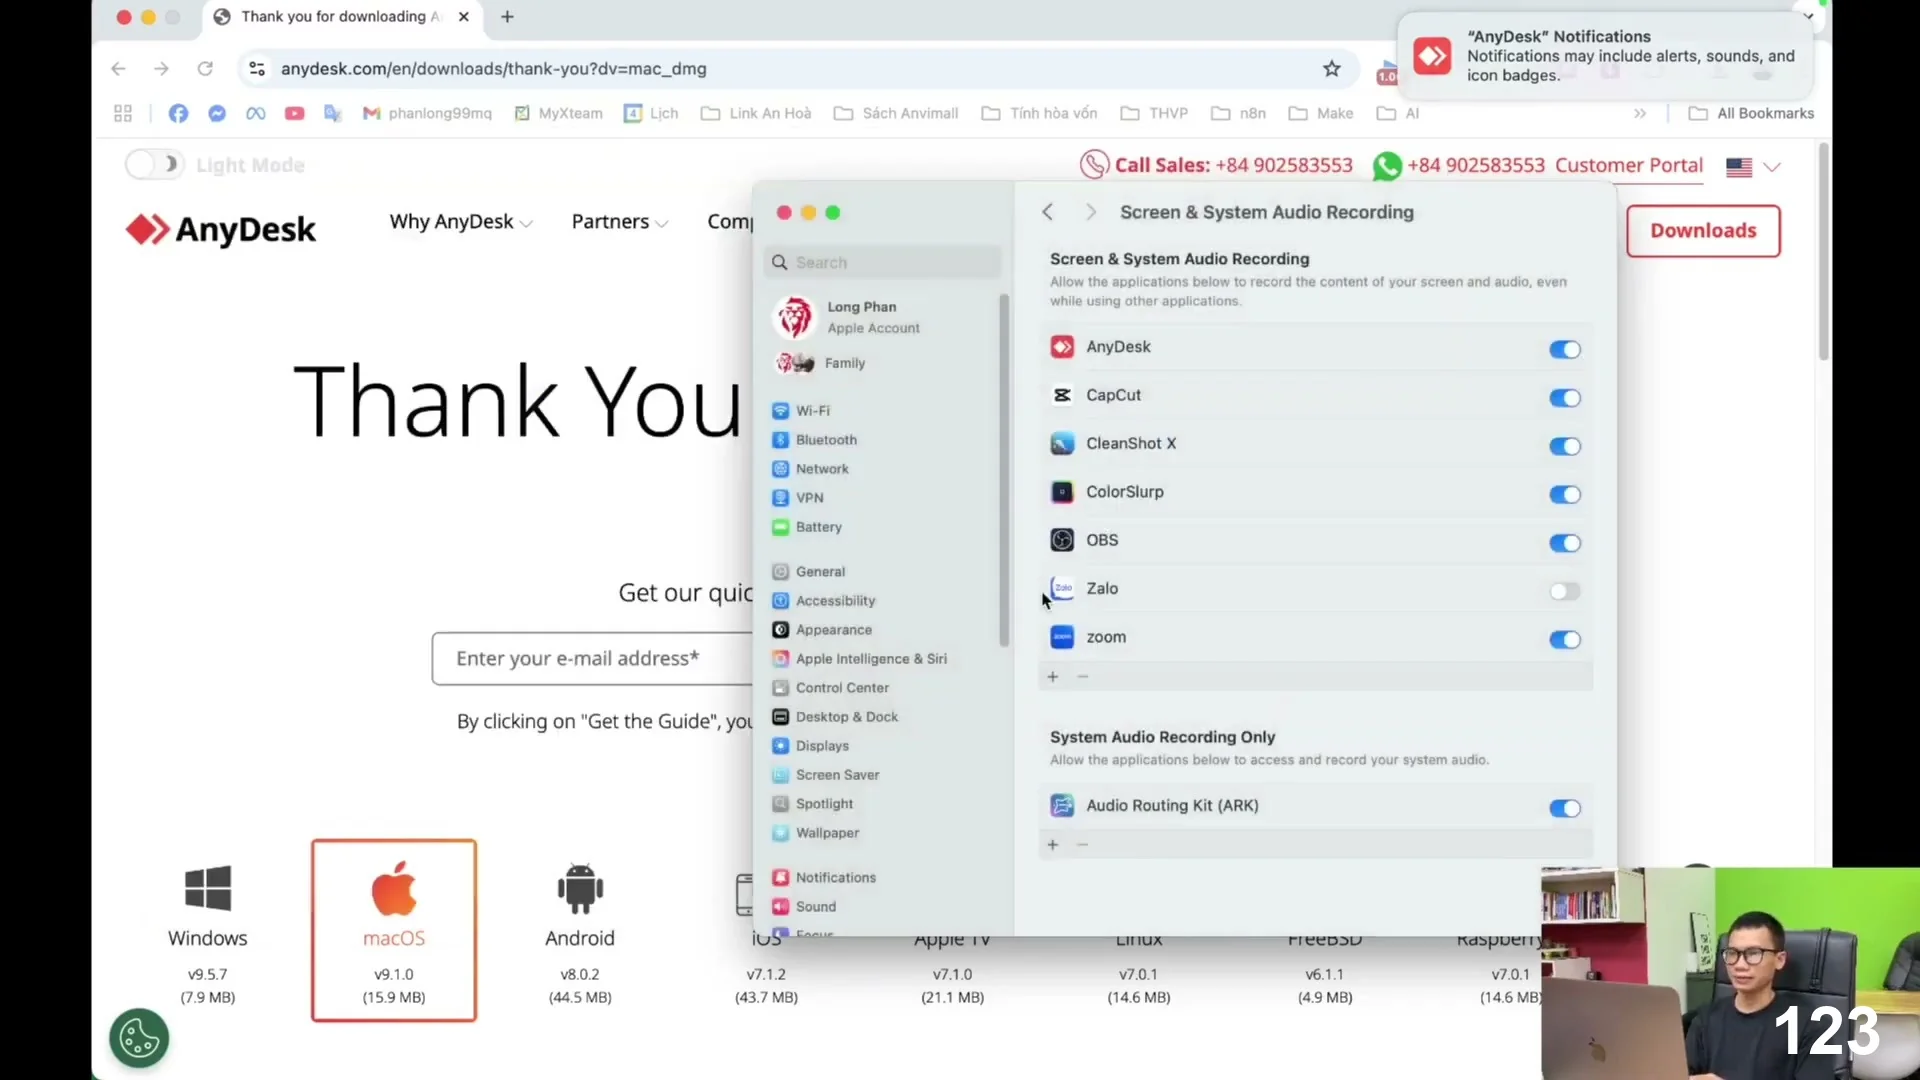This screenshot has height=1080, width=1920.
Task: Switch the website Light Mode toggle
Action: pos(153,164)
